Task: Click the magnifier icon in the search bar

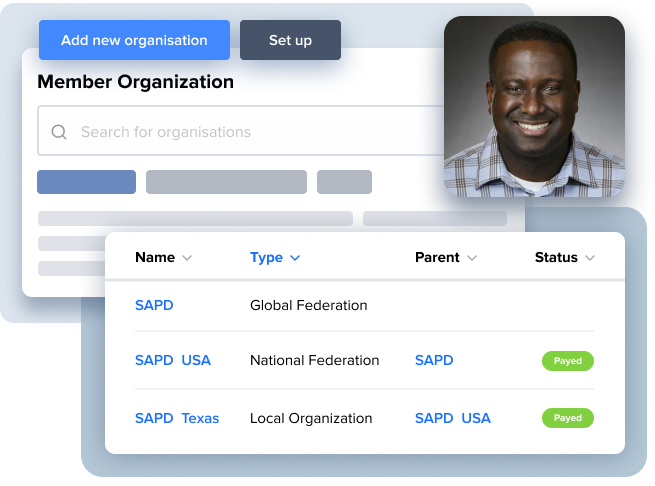Action: (x=59, y=132)
